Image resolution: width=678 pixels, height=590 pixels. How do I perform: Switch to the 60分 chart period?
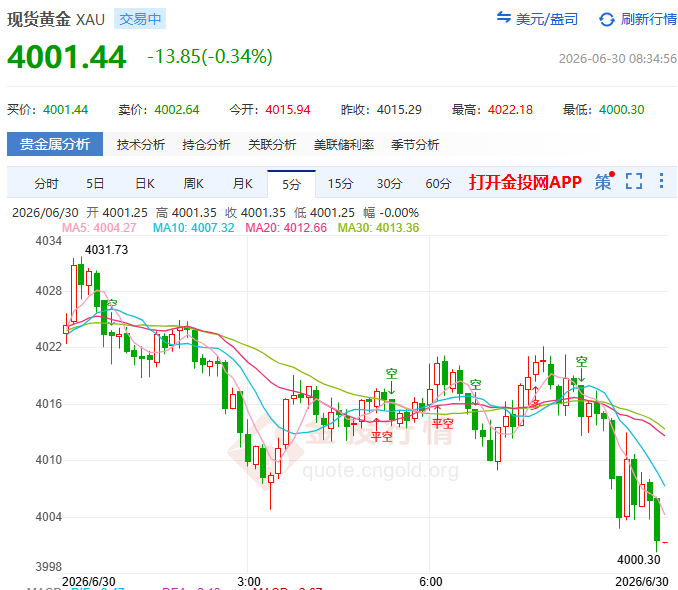[438, 184]
